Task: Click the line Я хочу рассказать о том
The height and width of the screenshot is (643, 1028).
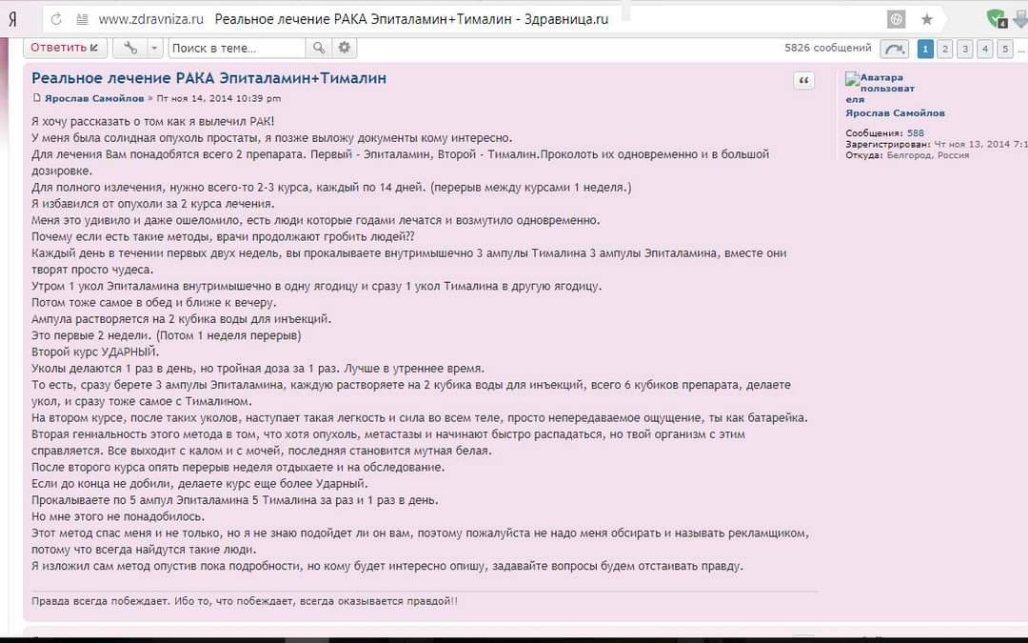Action: (x=153, y=121)
